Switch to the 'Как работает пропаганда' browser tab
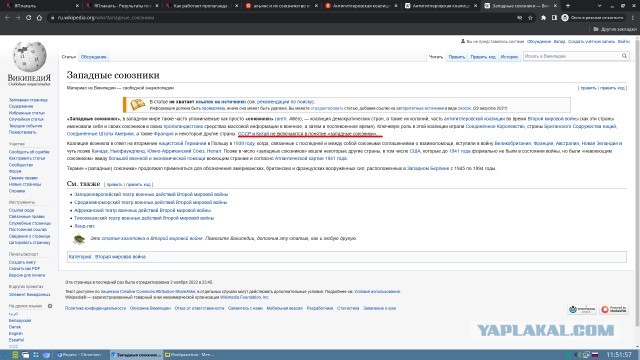Screen dimensions: 640x360 202,6
